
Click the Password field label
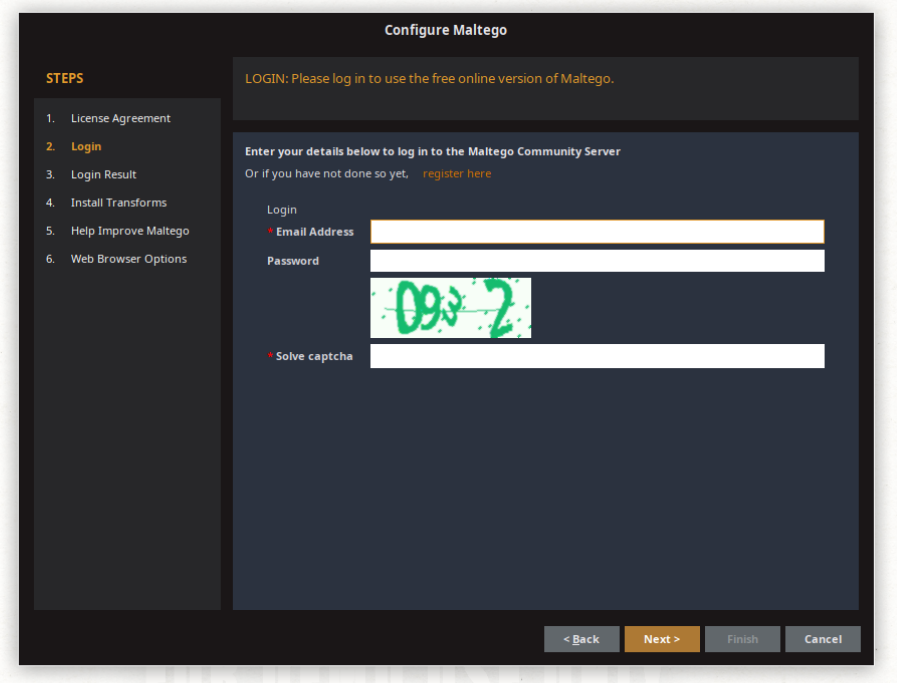click(x=293, y=261)
